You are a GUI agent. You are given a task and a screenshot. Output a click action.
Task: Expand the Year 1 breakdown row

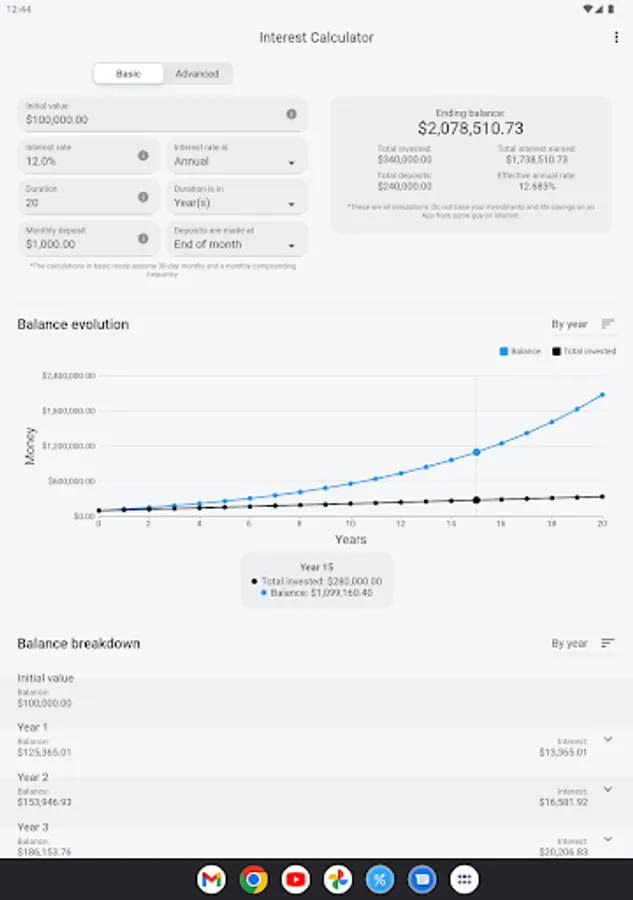coord(608,739)
